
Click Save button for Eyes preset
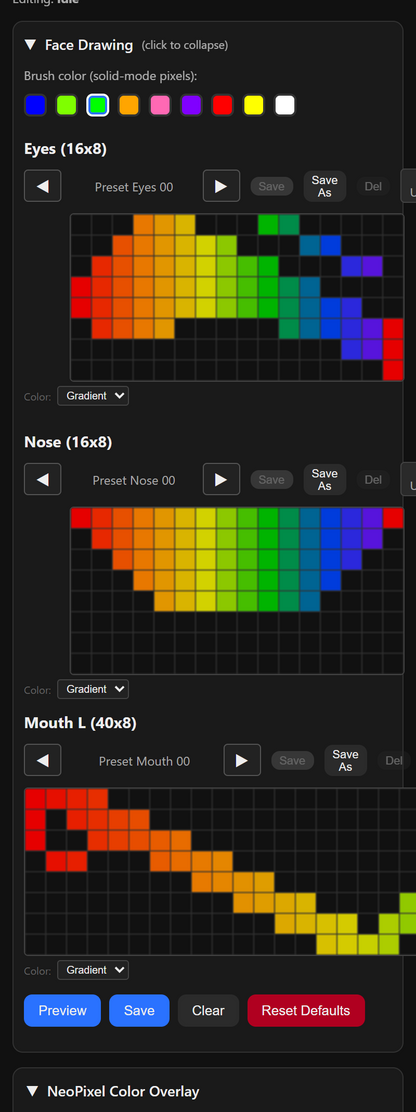click(x=271, y=187)
